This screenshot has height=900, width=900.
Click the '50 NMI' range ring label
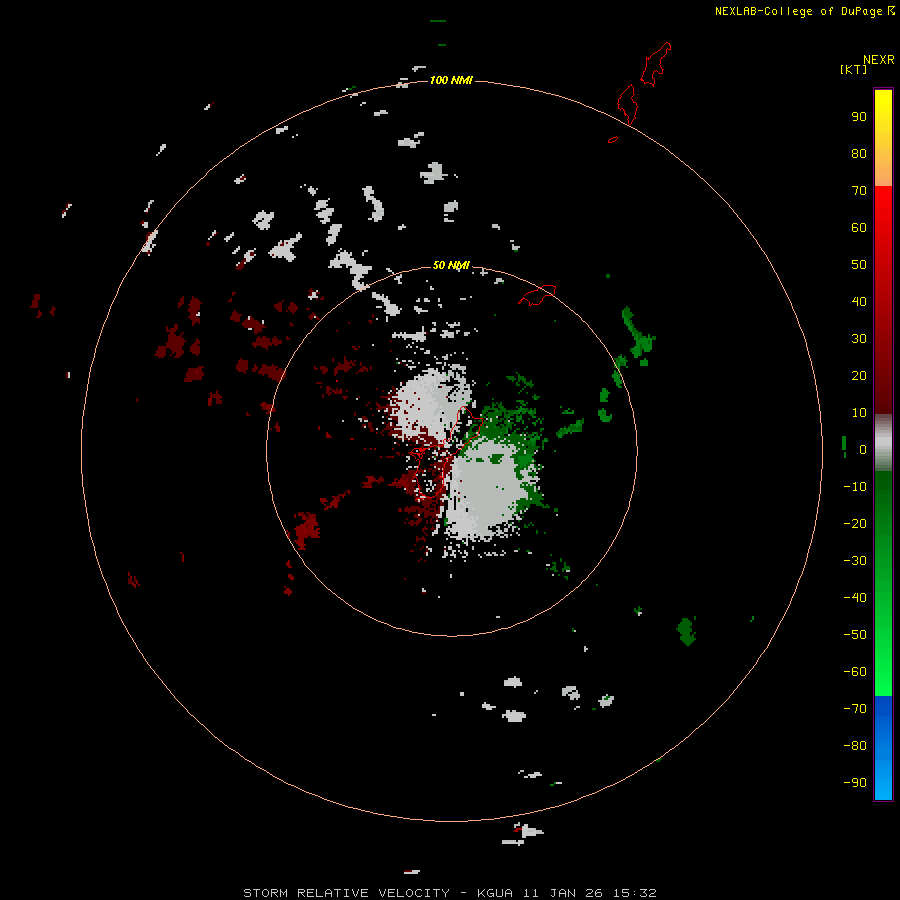(451, 265)
